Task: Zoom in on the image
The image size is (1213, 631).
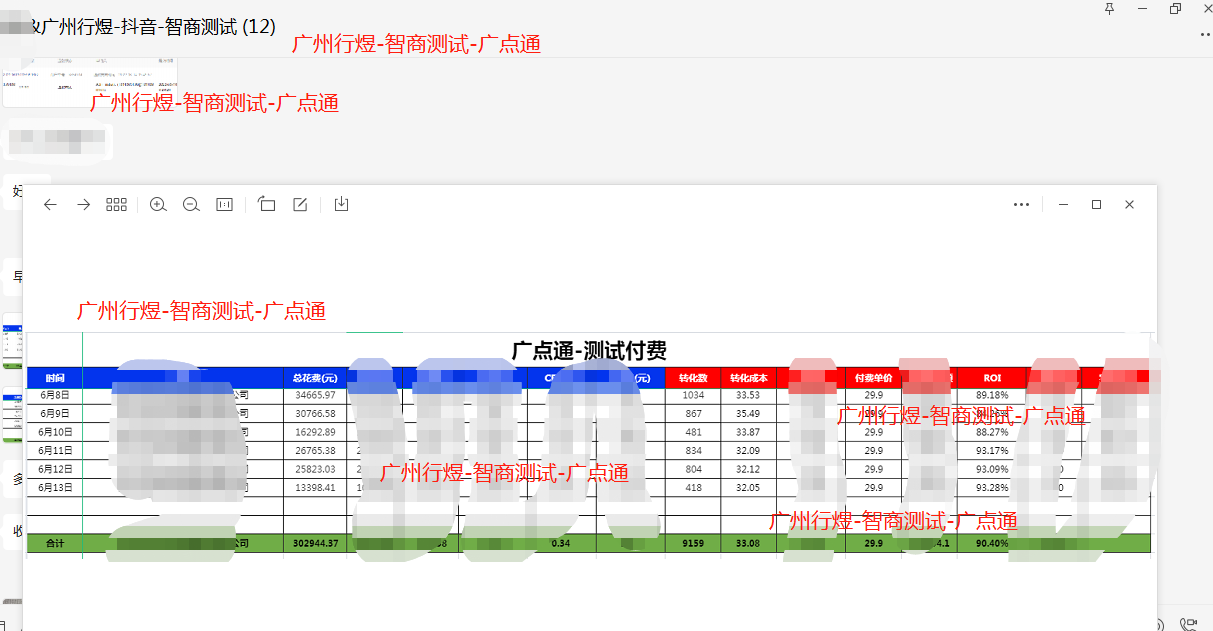Action: pyautogui.click(x=158, y=204)
